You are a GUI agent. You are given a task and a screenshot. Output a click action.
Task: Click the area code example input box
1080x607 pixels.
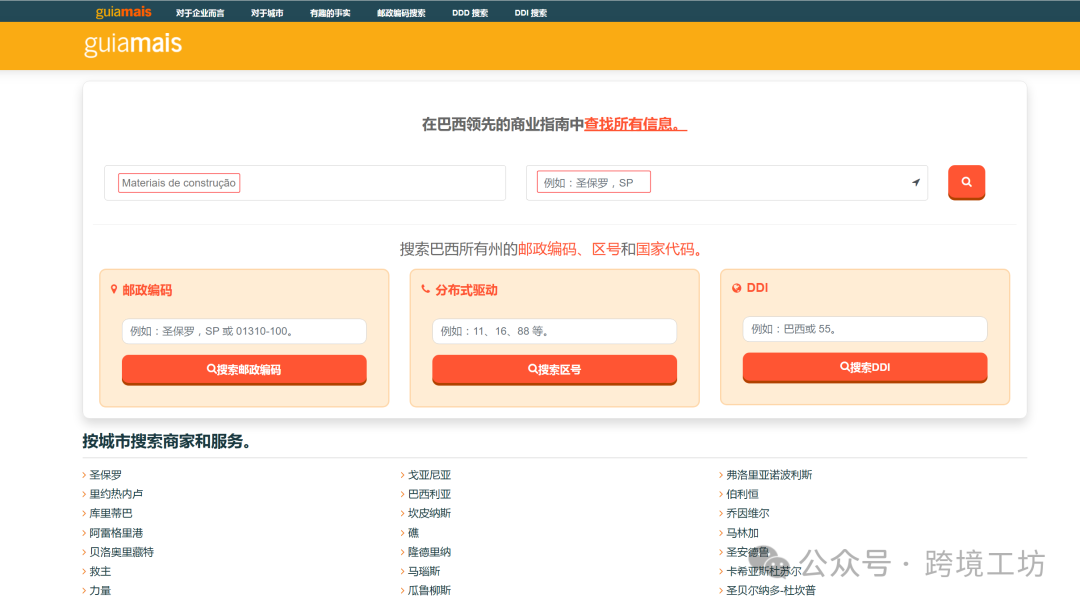click(x=554, y=330)
